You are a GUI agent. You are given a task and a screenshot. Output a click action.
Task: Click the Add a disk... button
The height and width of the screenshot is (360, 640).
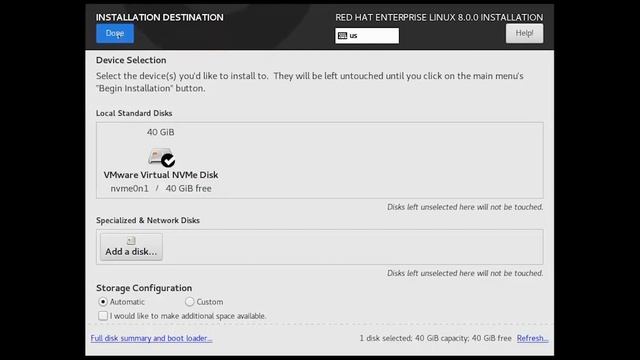coord(131,247)
